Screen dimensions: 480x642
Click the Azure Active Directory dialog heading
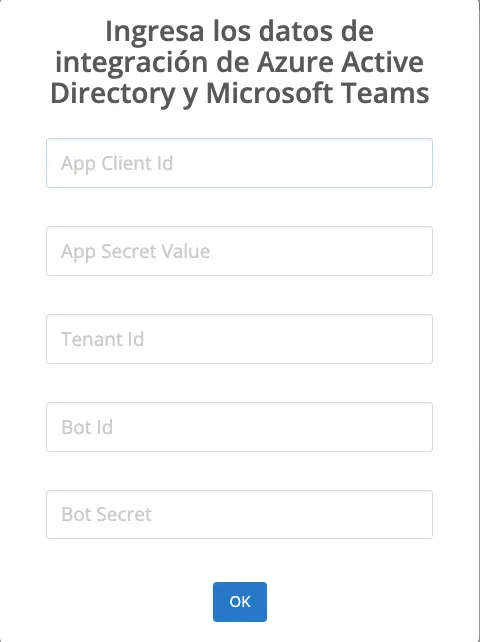240,63
